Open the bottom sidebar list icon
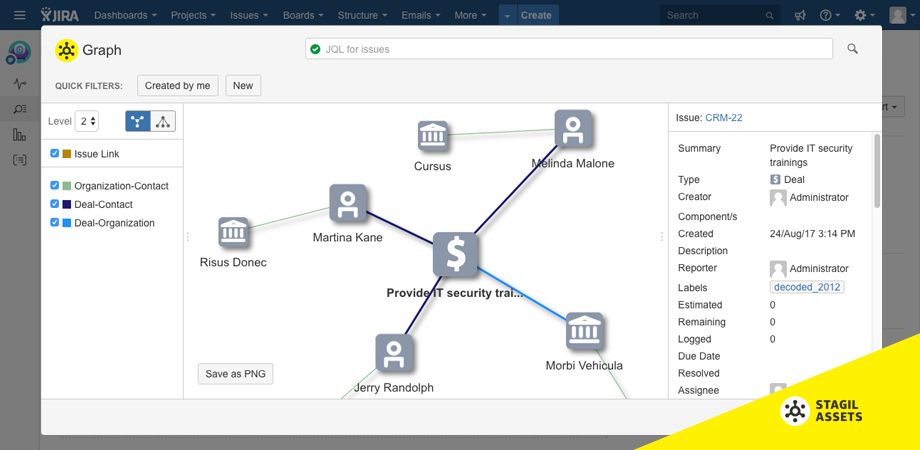This screenshot has height=450, width=920. pos(20,160)
